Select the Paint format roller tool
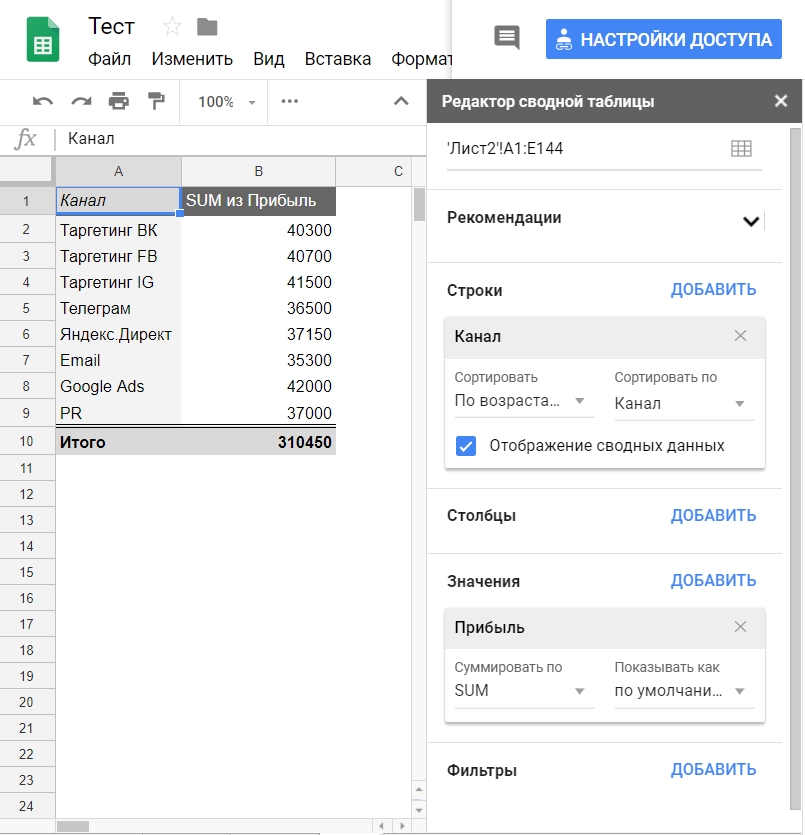The image size is (805, 835). tap(156, 101)
